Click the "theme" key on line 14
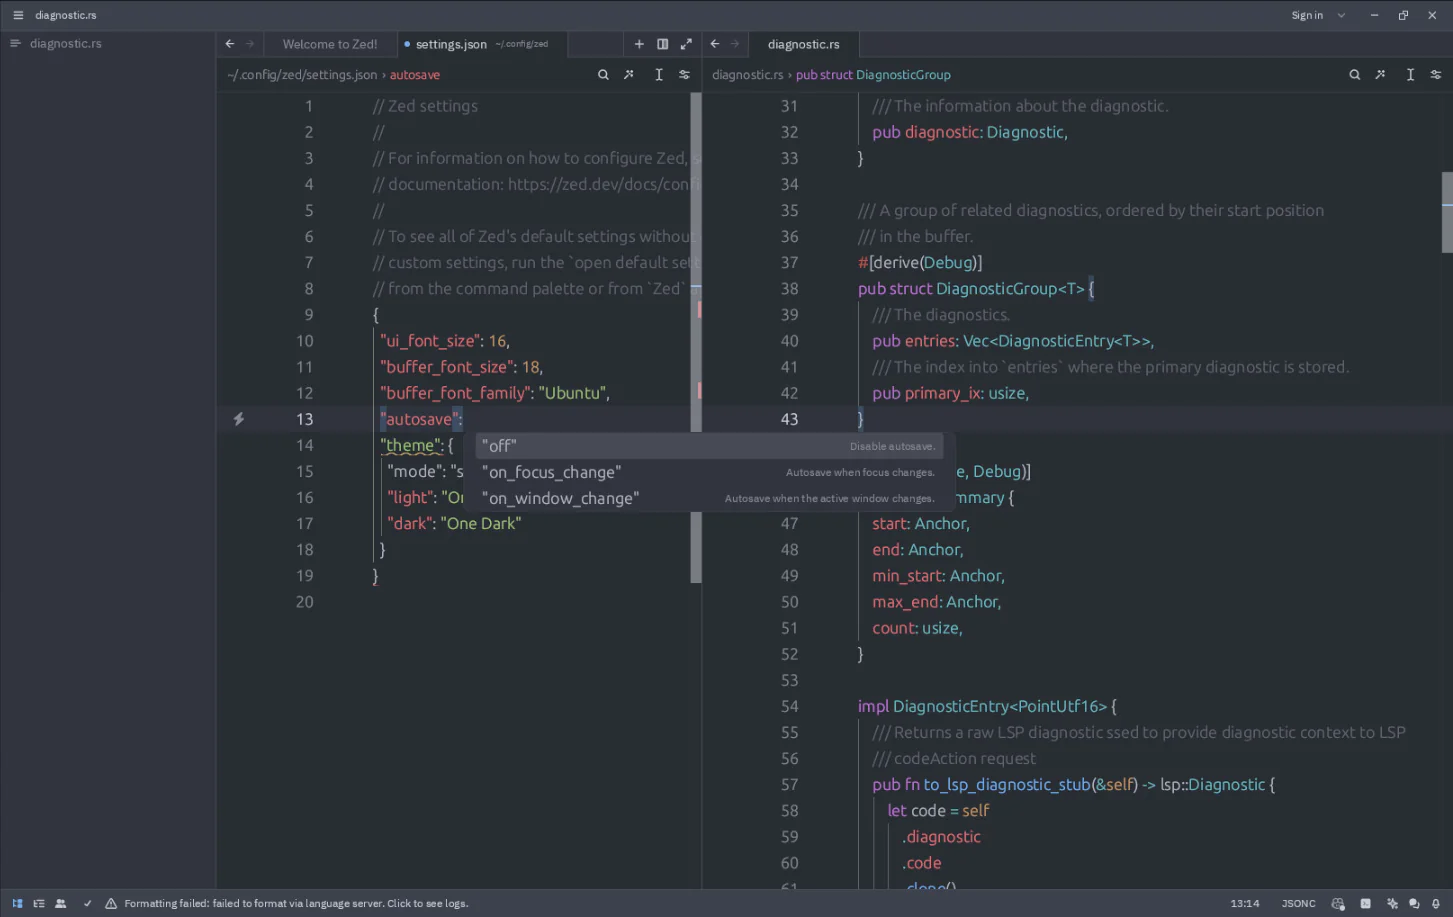Screen dimensions: 1453x917 411,446
